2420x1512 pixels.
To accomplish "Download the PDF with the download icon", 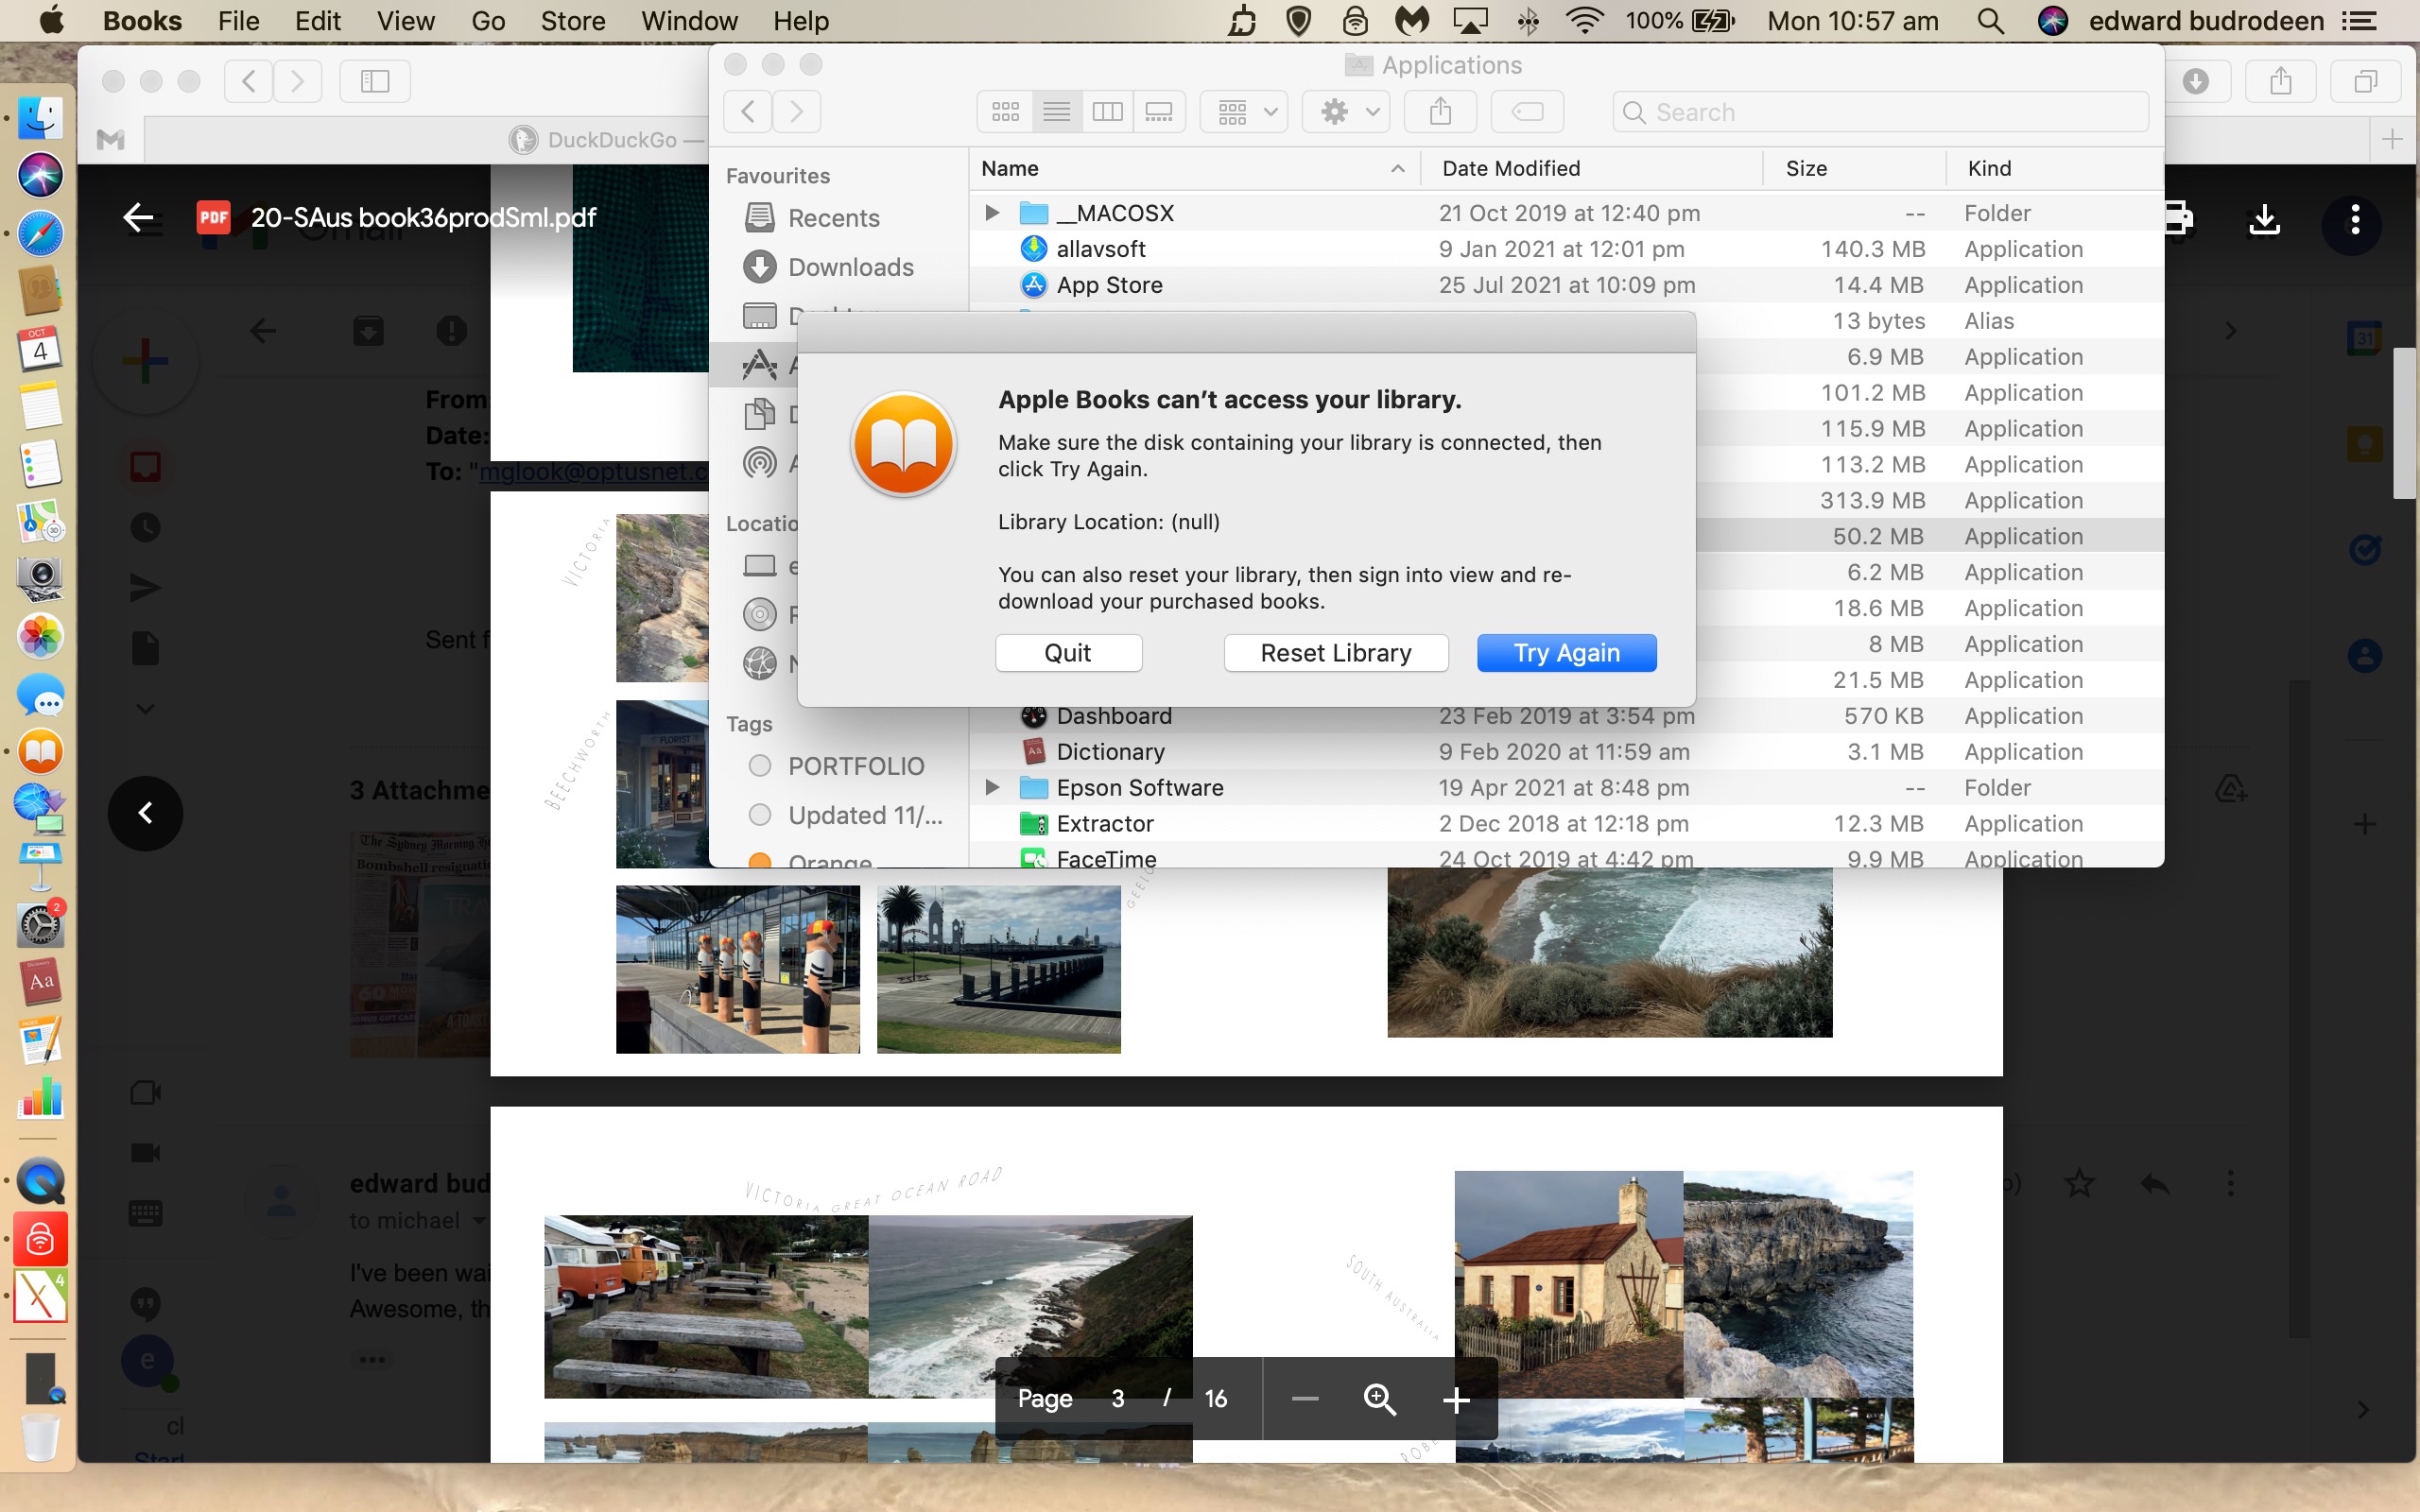I will tap(2264, 219).
